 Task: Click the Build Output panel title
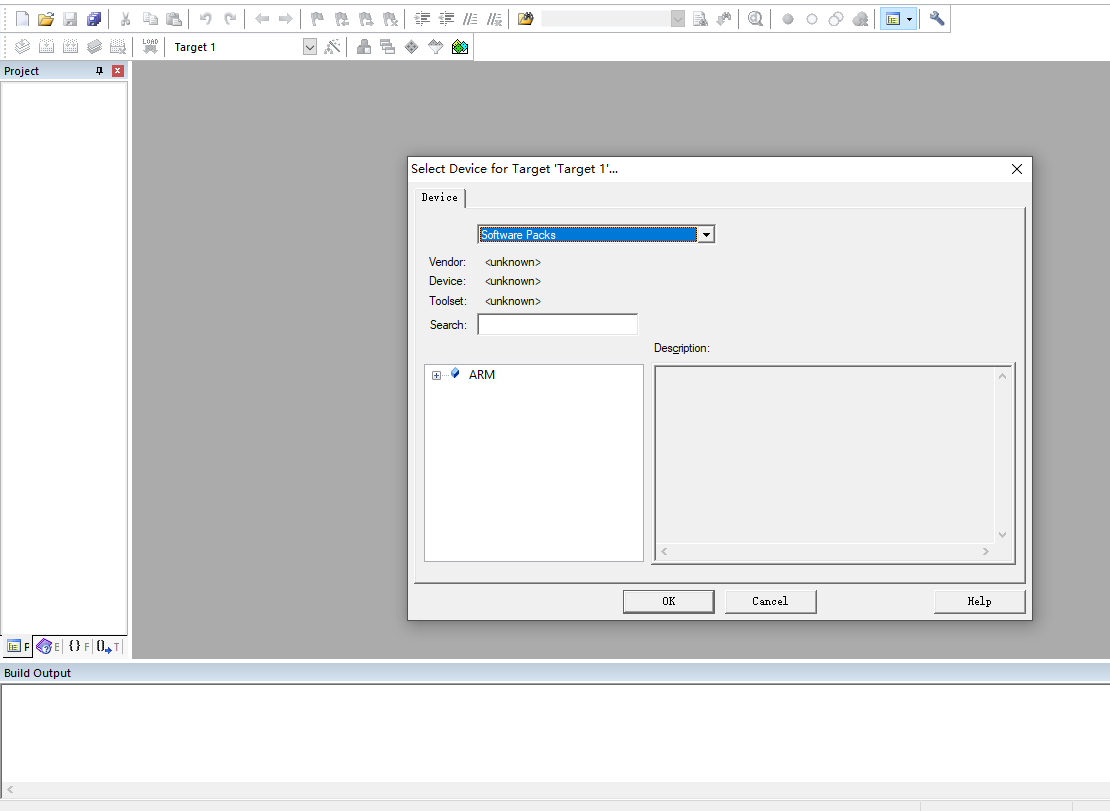click(38, 673)
